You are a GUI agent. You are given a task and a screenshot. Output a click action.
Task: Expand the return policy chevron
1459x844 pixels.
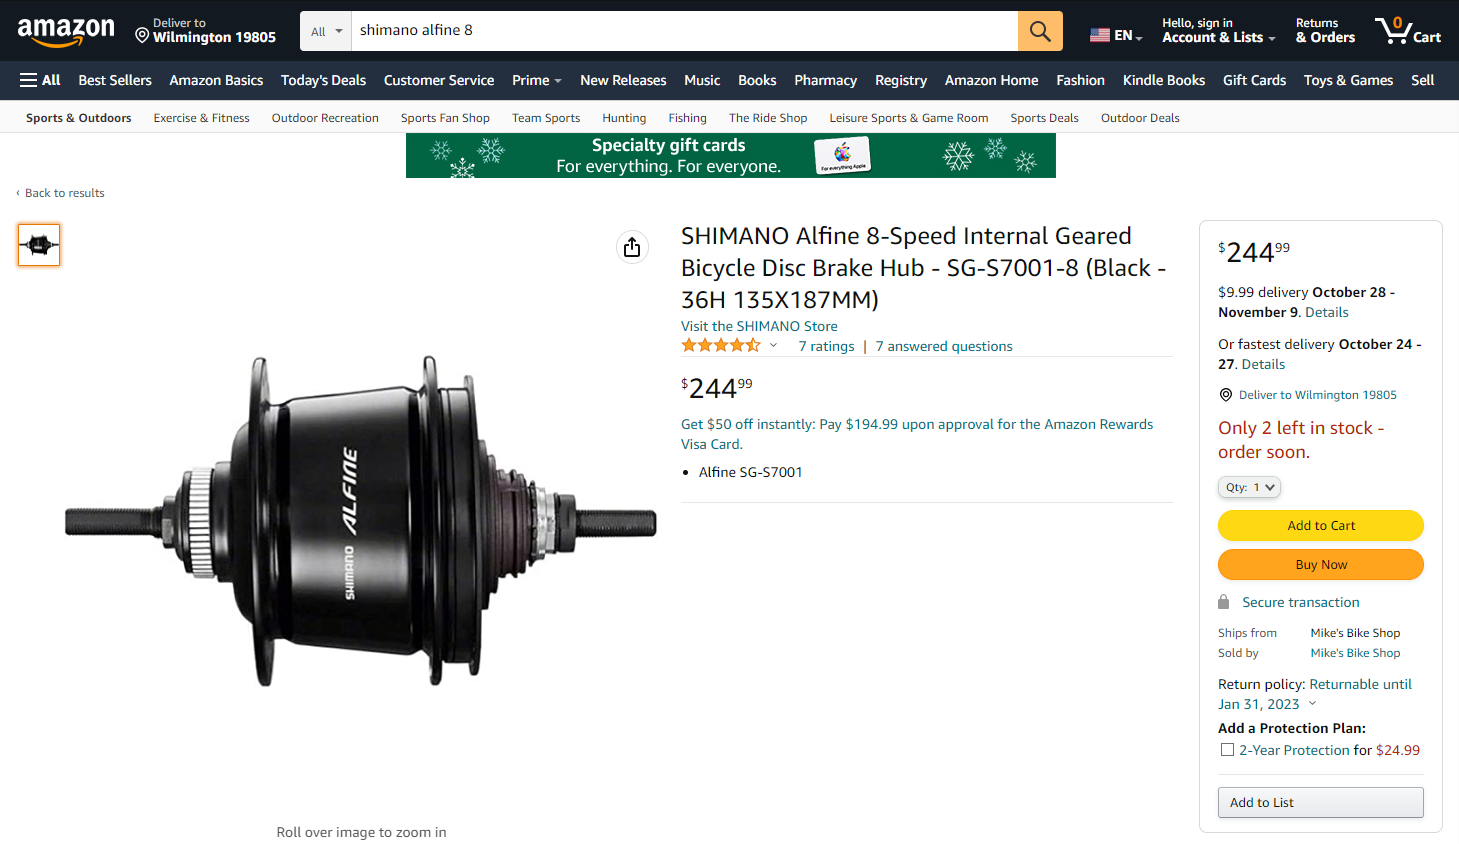pos(1313,704)
